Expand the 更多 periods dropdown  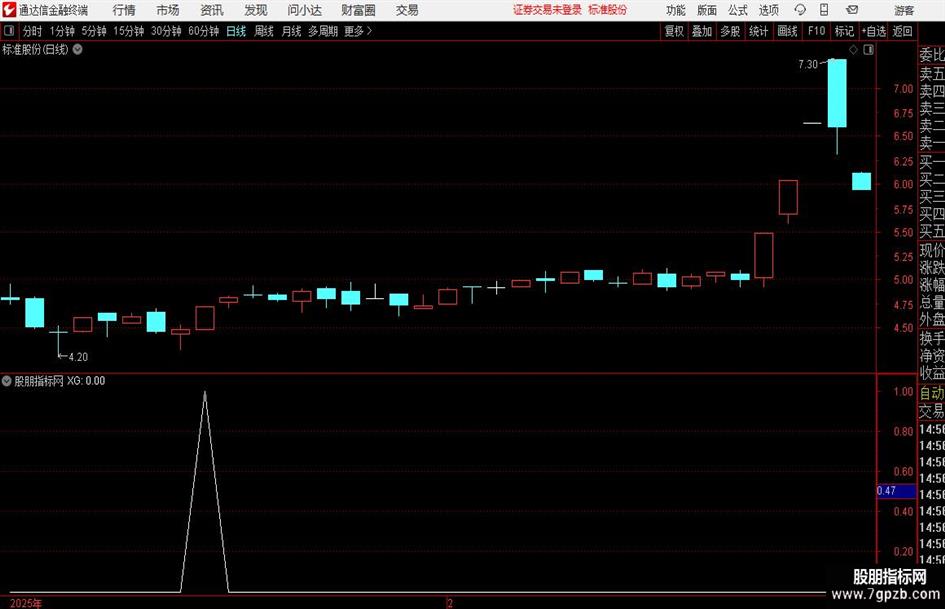click(358, 31)
